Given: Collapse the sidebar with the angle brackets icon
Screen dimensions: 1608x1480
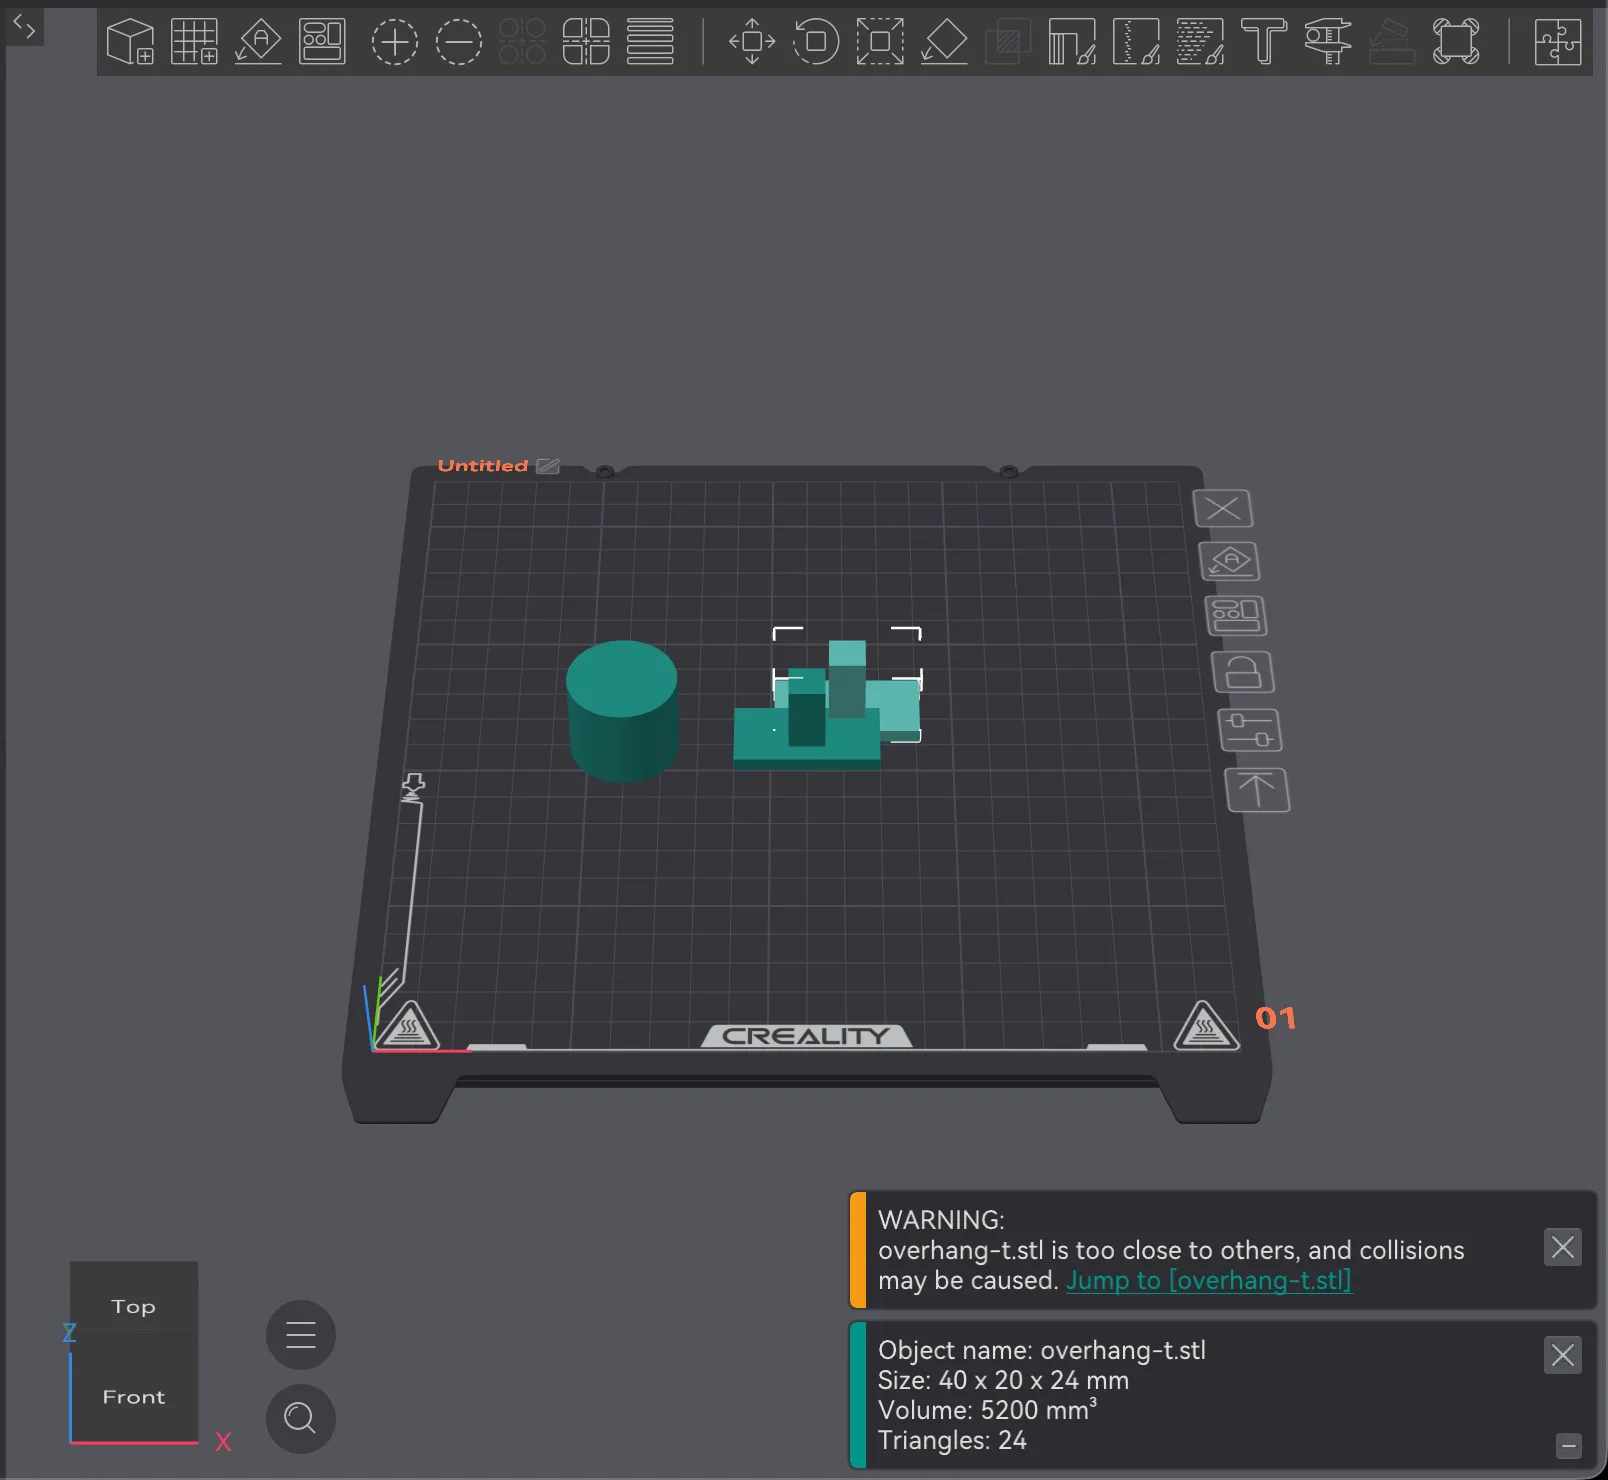Looking at the screenshot, I should 25,27.
